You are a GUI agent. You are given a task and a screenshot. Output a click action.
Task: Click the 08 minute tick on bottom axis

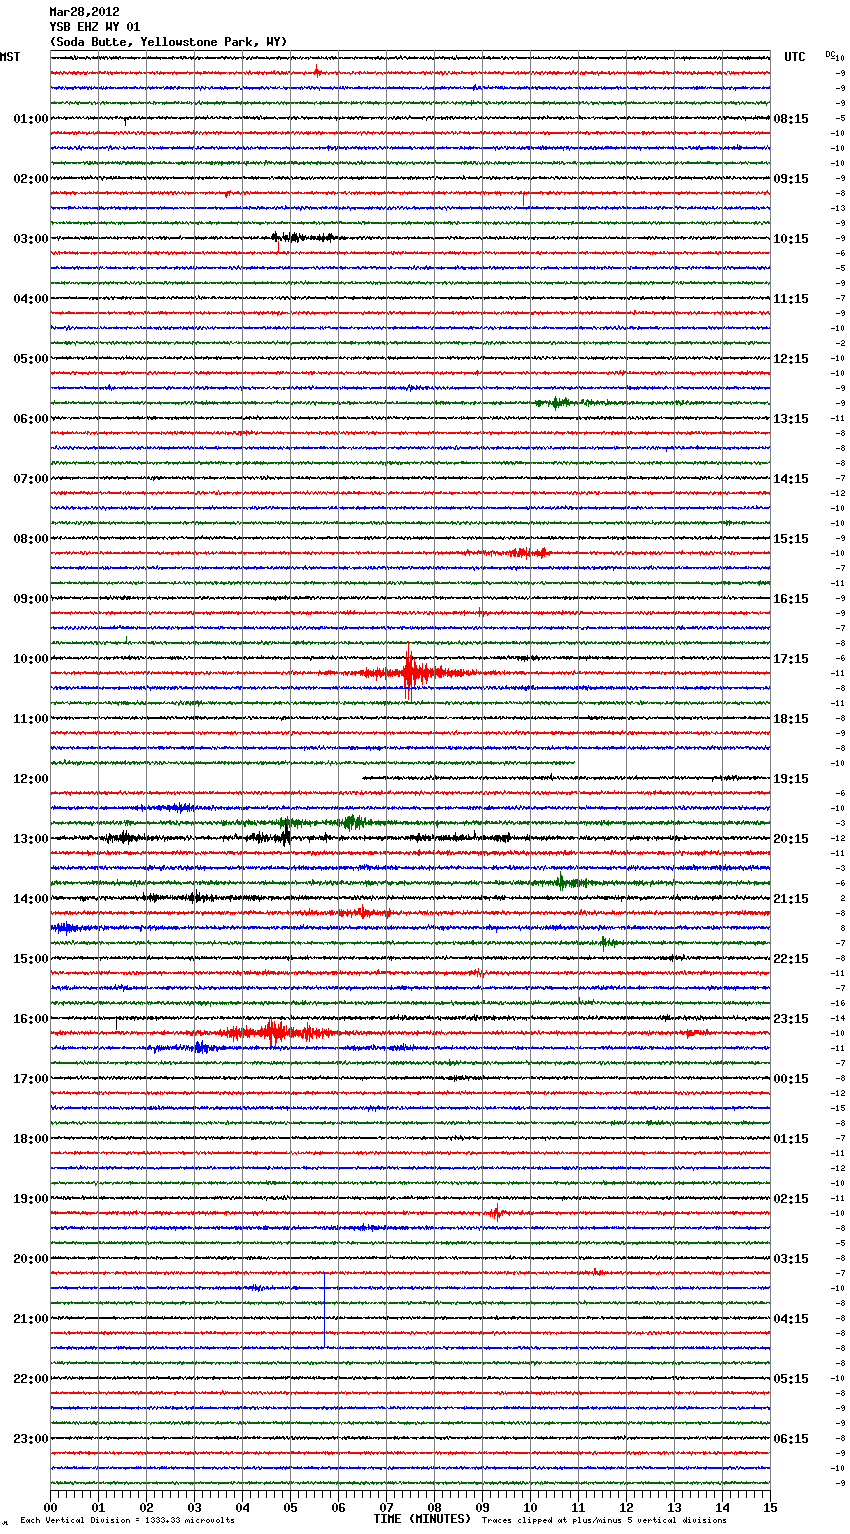pos(434,1508)
